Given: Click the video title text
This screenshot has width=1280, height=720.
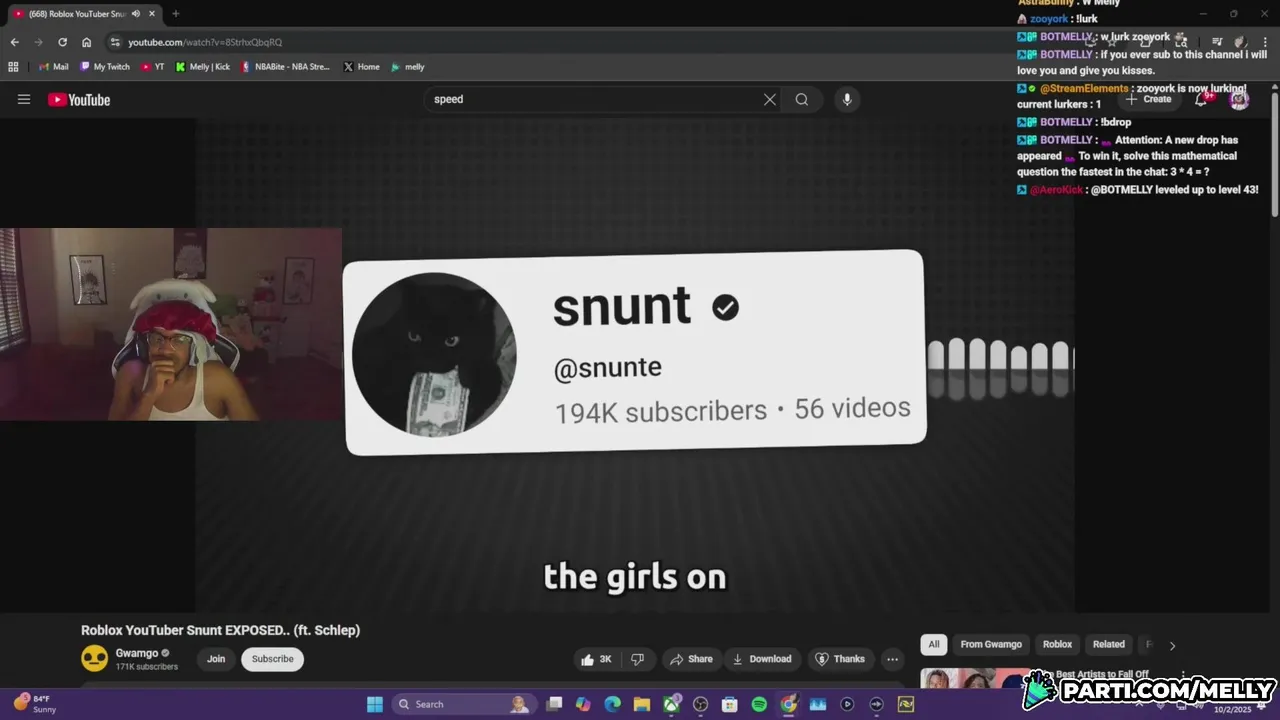Looking at the screenshot, I should (x=220, y=630).
